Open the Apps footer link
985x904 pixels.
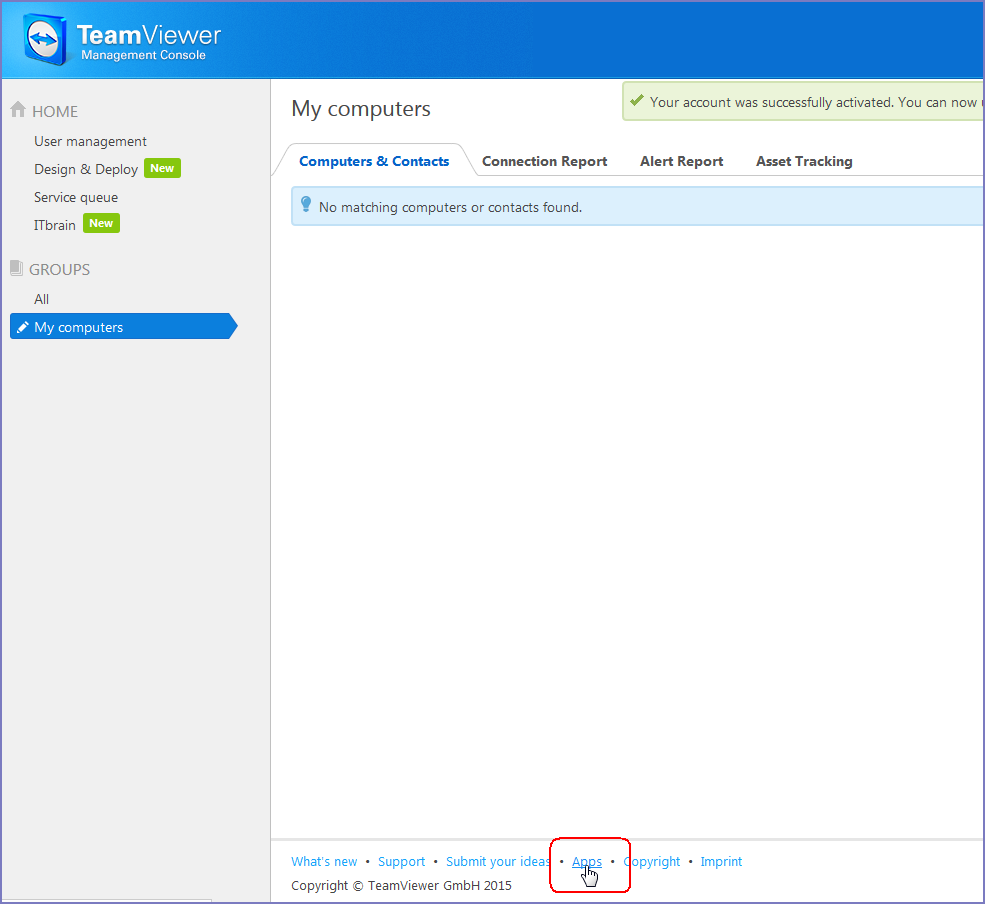click(587, 861)
